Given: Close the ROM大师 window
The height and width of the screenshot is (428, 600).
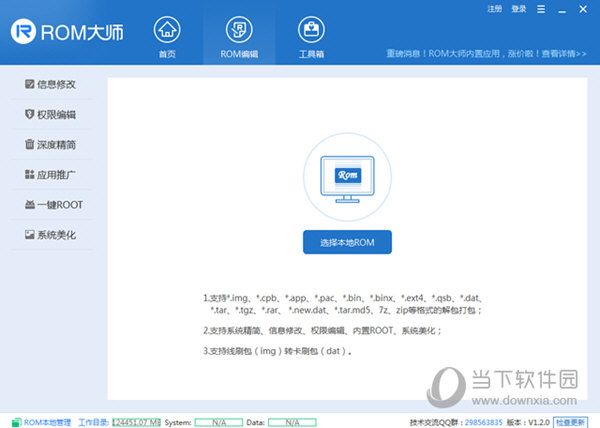Looking at the screenshot, I should pyautogui.click(x=583, y=9).
